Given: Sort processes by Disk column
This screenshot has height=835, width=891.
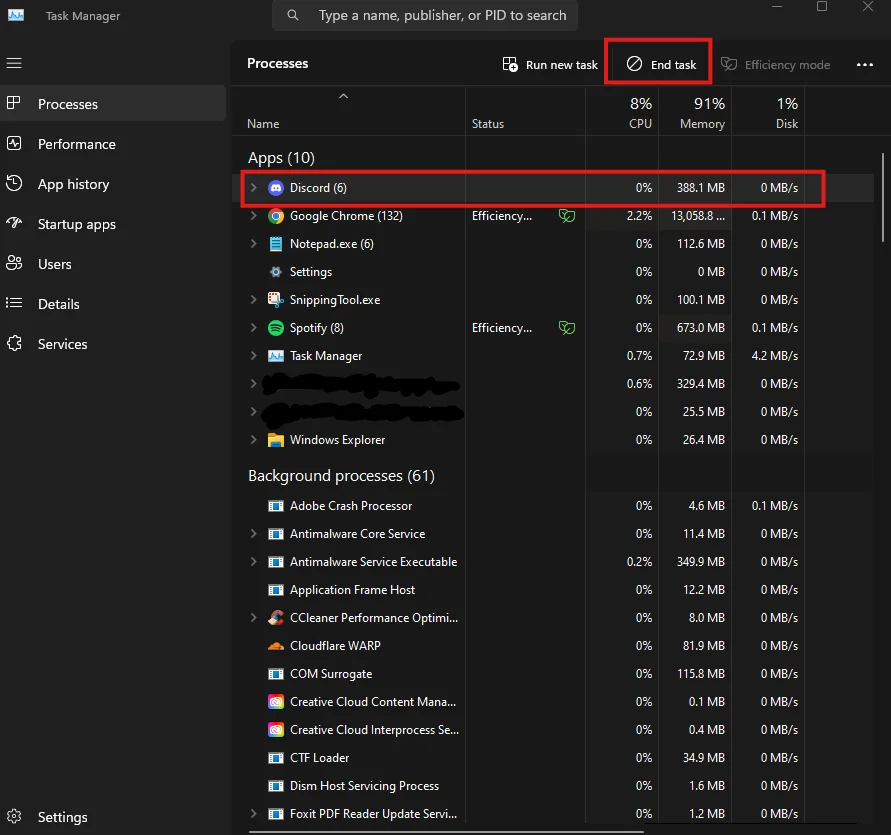Looking at the screenshot, I should coord(768,111).
